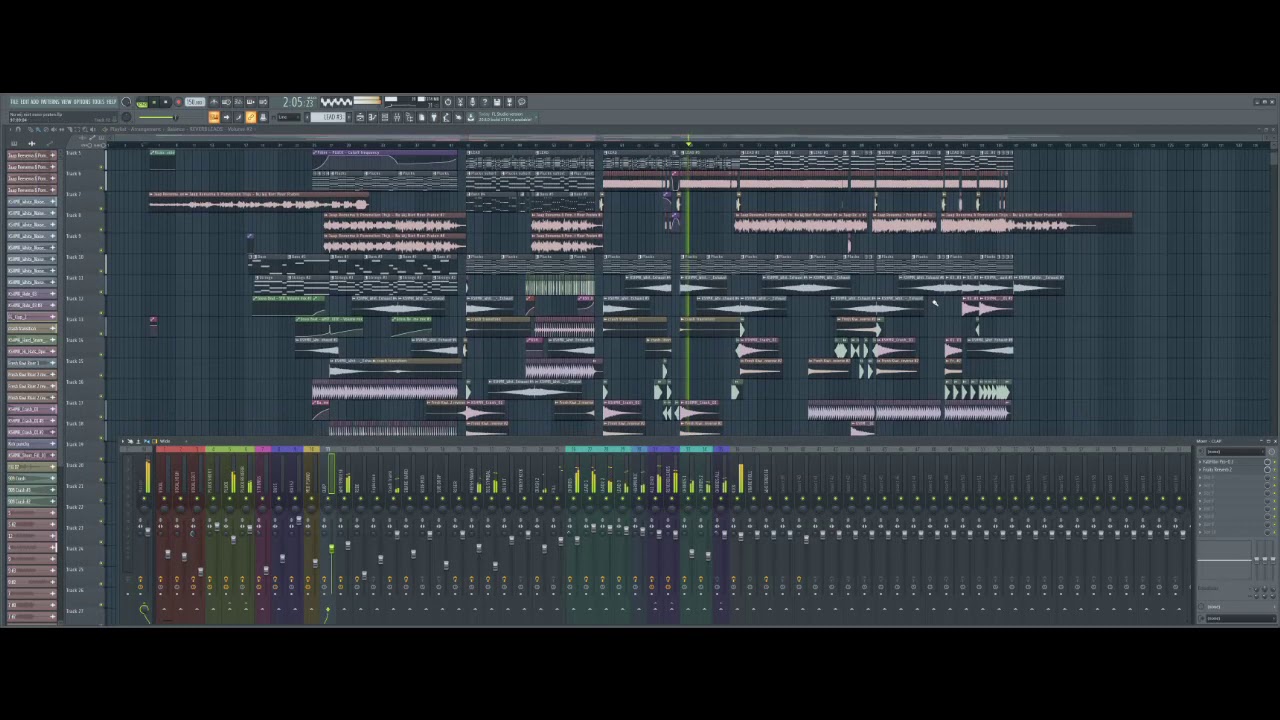Viewport: 1280px width, 720px height.
Task: Click the green playhead marker on timeline
Action: pyautogui.click(x=688, y=146)
